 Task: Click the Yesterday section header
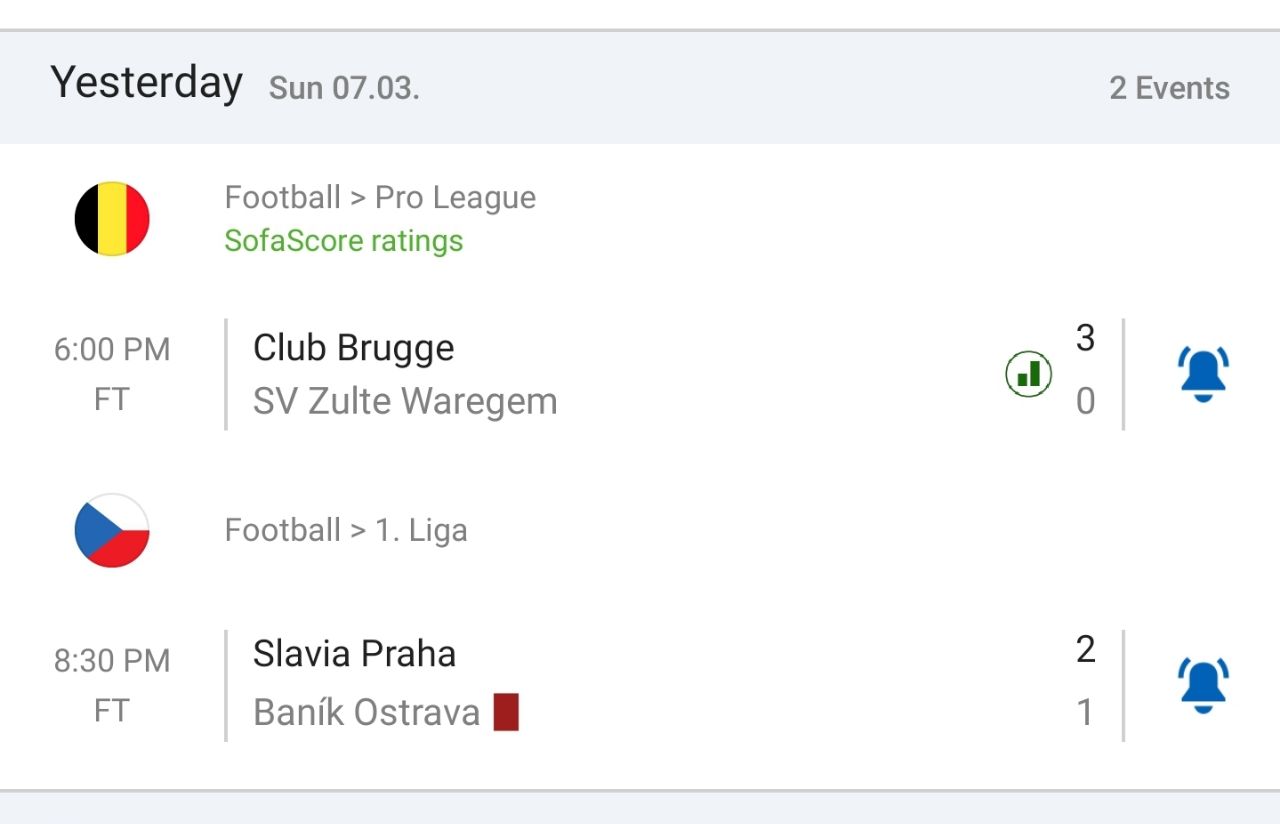tap(147, 82)
